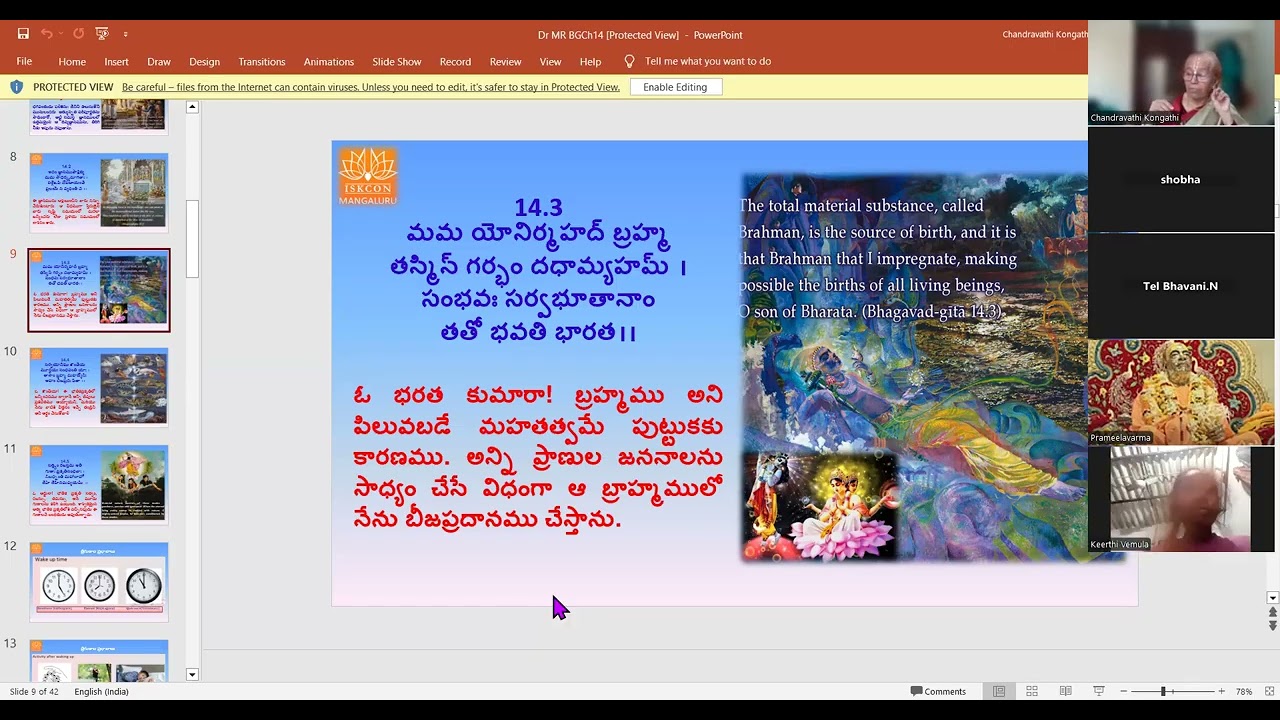The image size is (1280, 720).
Task: Click the Enable Editing button
Action: pyautogui.click(x=675, y=87)
